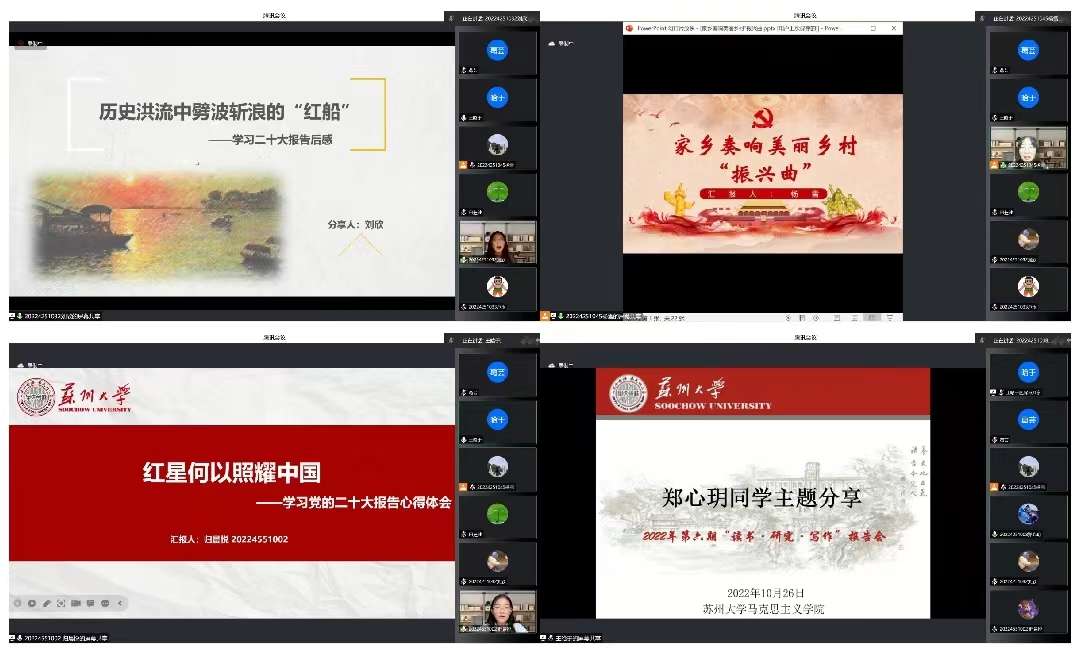Viewport: 1080px width, 653px height.
Task: Select speaker video thumbnail beside 红船 slide
Action: pyautogui.click(x=497, y=242)
